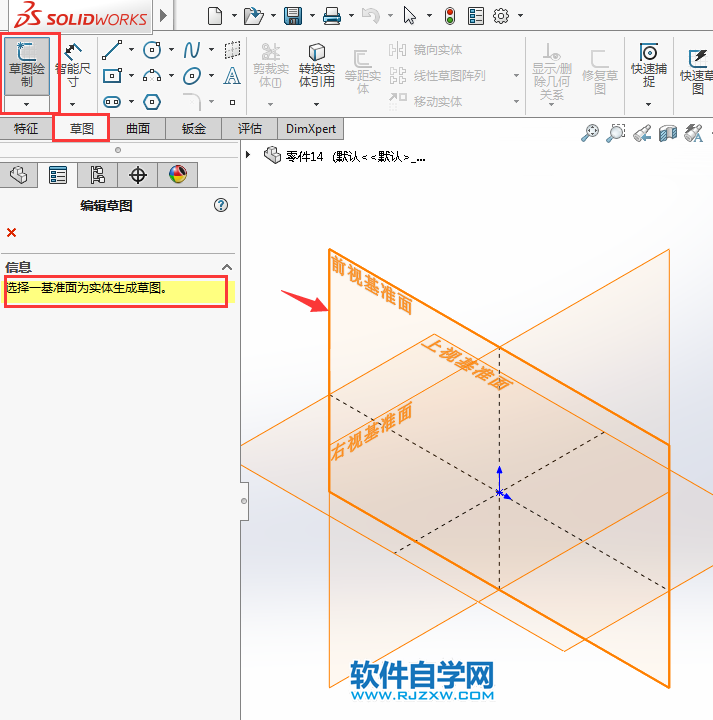Click the help question mark icon
This screenshot has height=720, width=713.
coord(221,205)
